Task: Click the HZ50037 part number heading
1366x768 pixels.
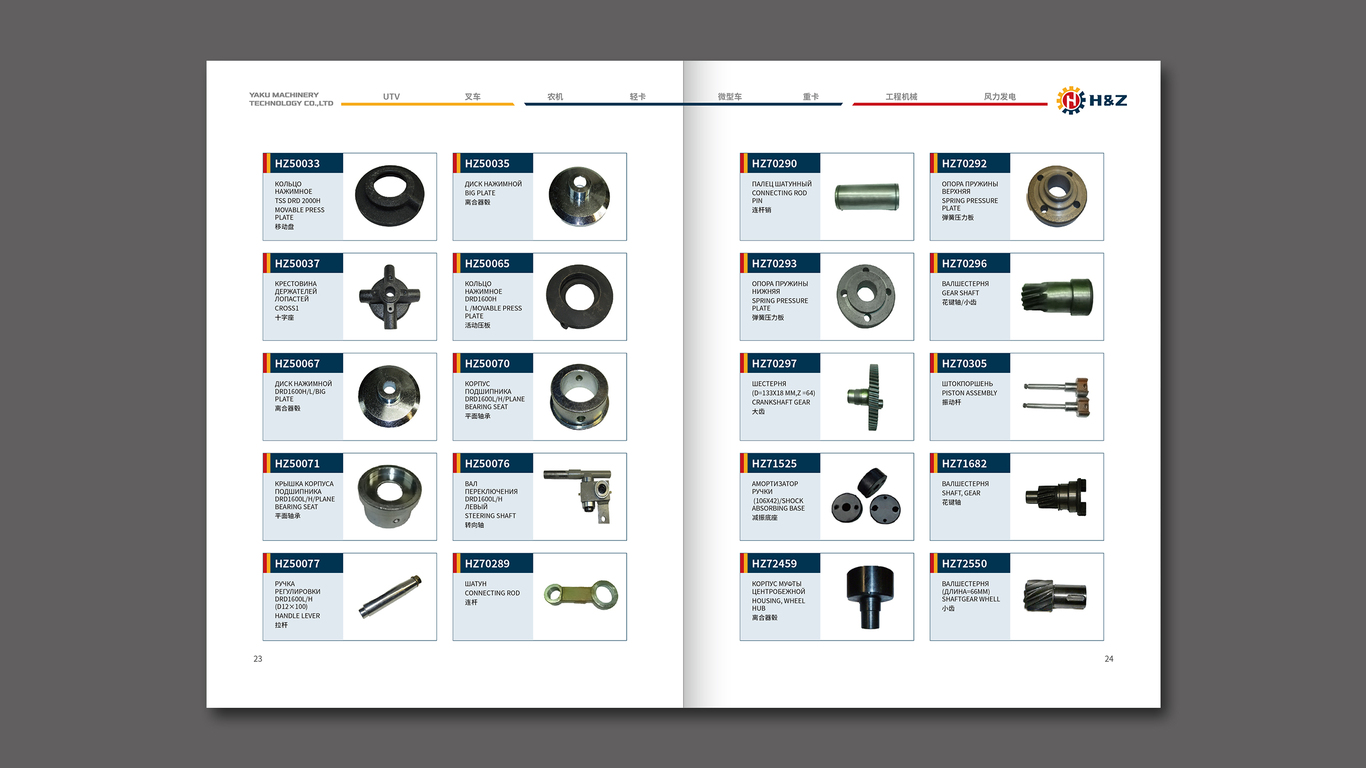Action: [x=297, y=263]
